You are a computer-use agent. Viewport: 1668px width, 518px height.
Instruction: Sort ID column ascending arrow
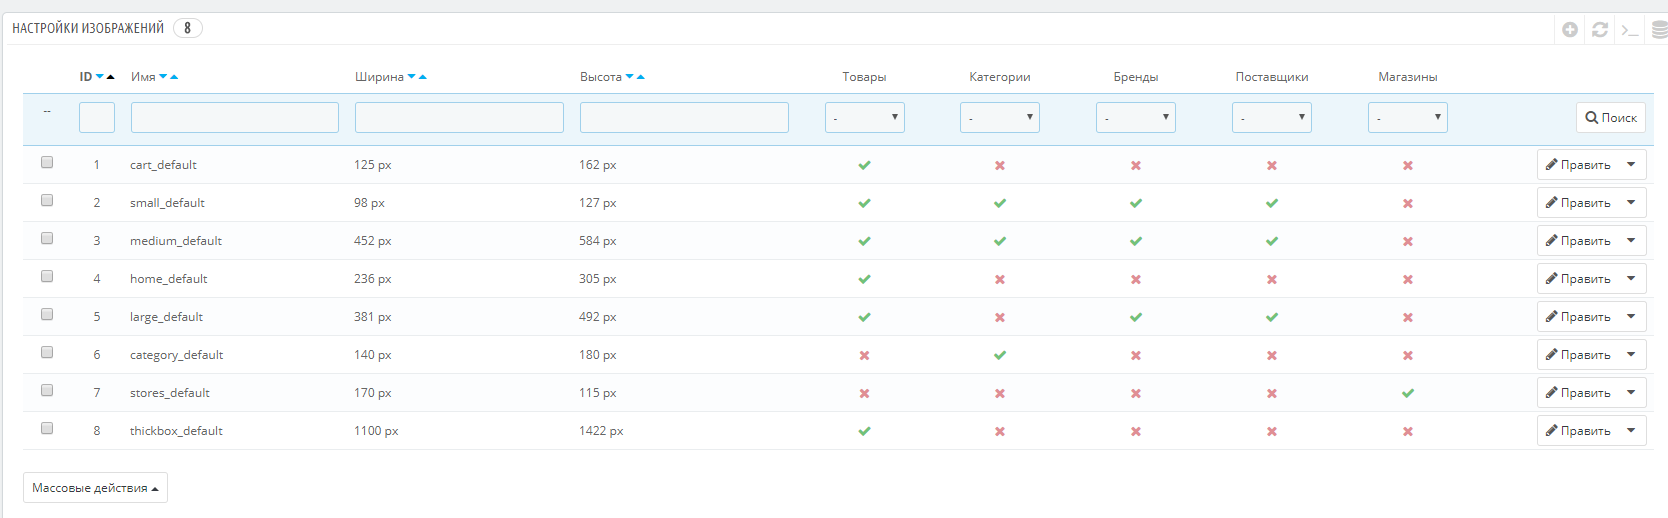[x=111, y=77]
